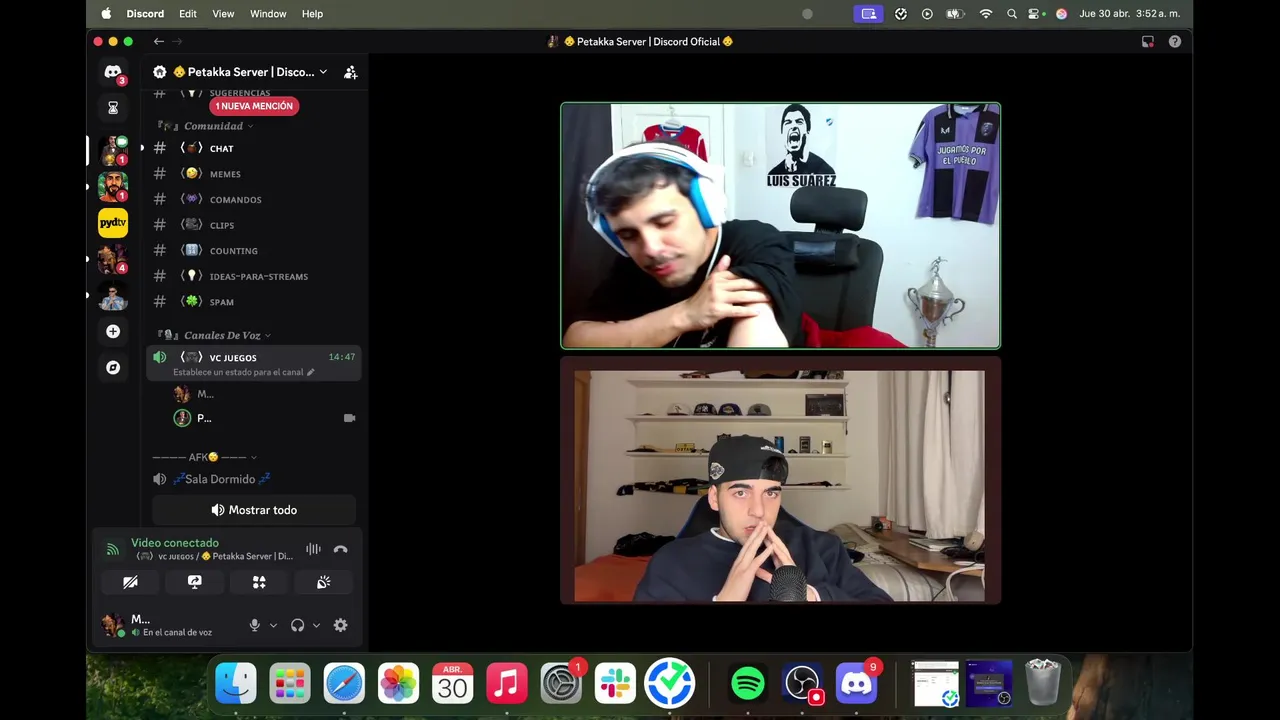Focus the top webcam video tile
Image resolution: width=1280 pixels, height=720 pixels.
click(x=780, y=226)
